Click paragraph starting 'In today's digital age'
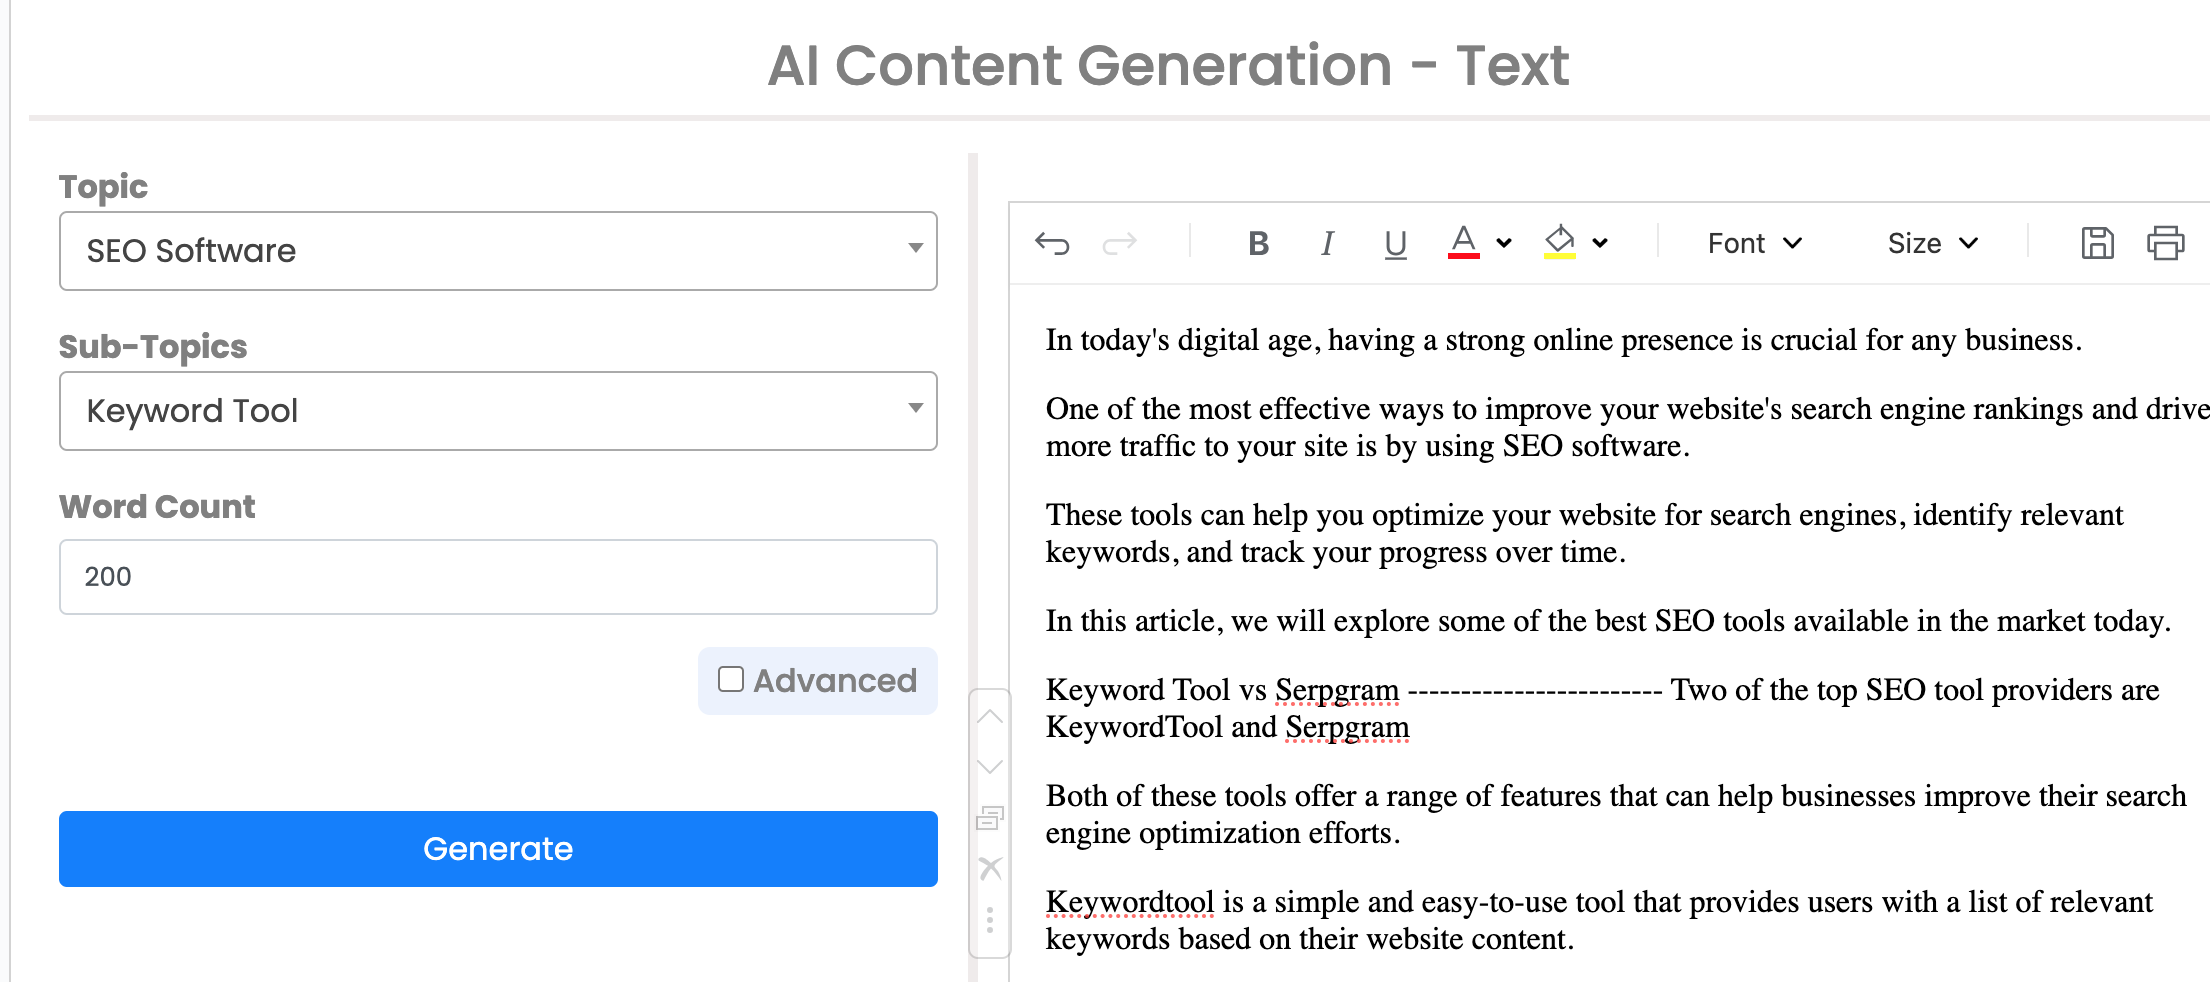2210x982 pixels. (1564, 340)
